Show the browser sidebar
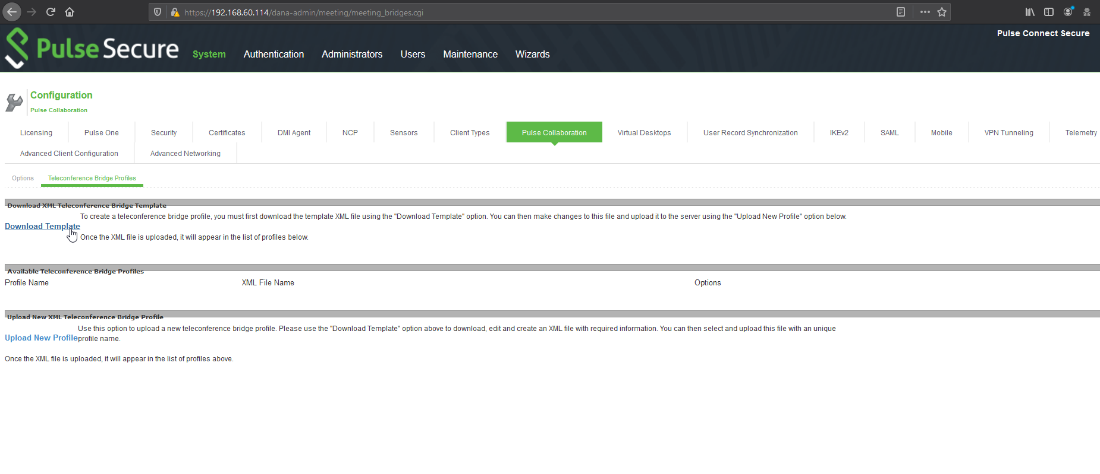 click(1049, 12)
